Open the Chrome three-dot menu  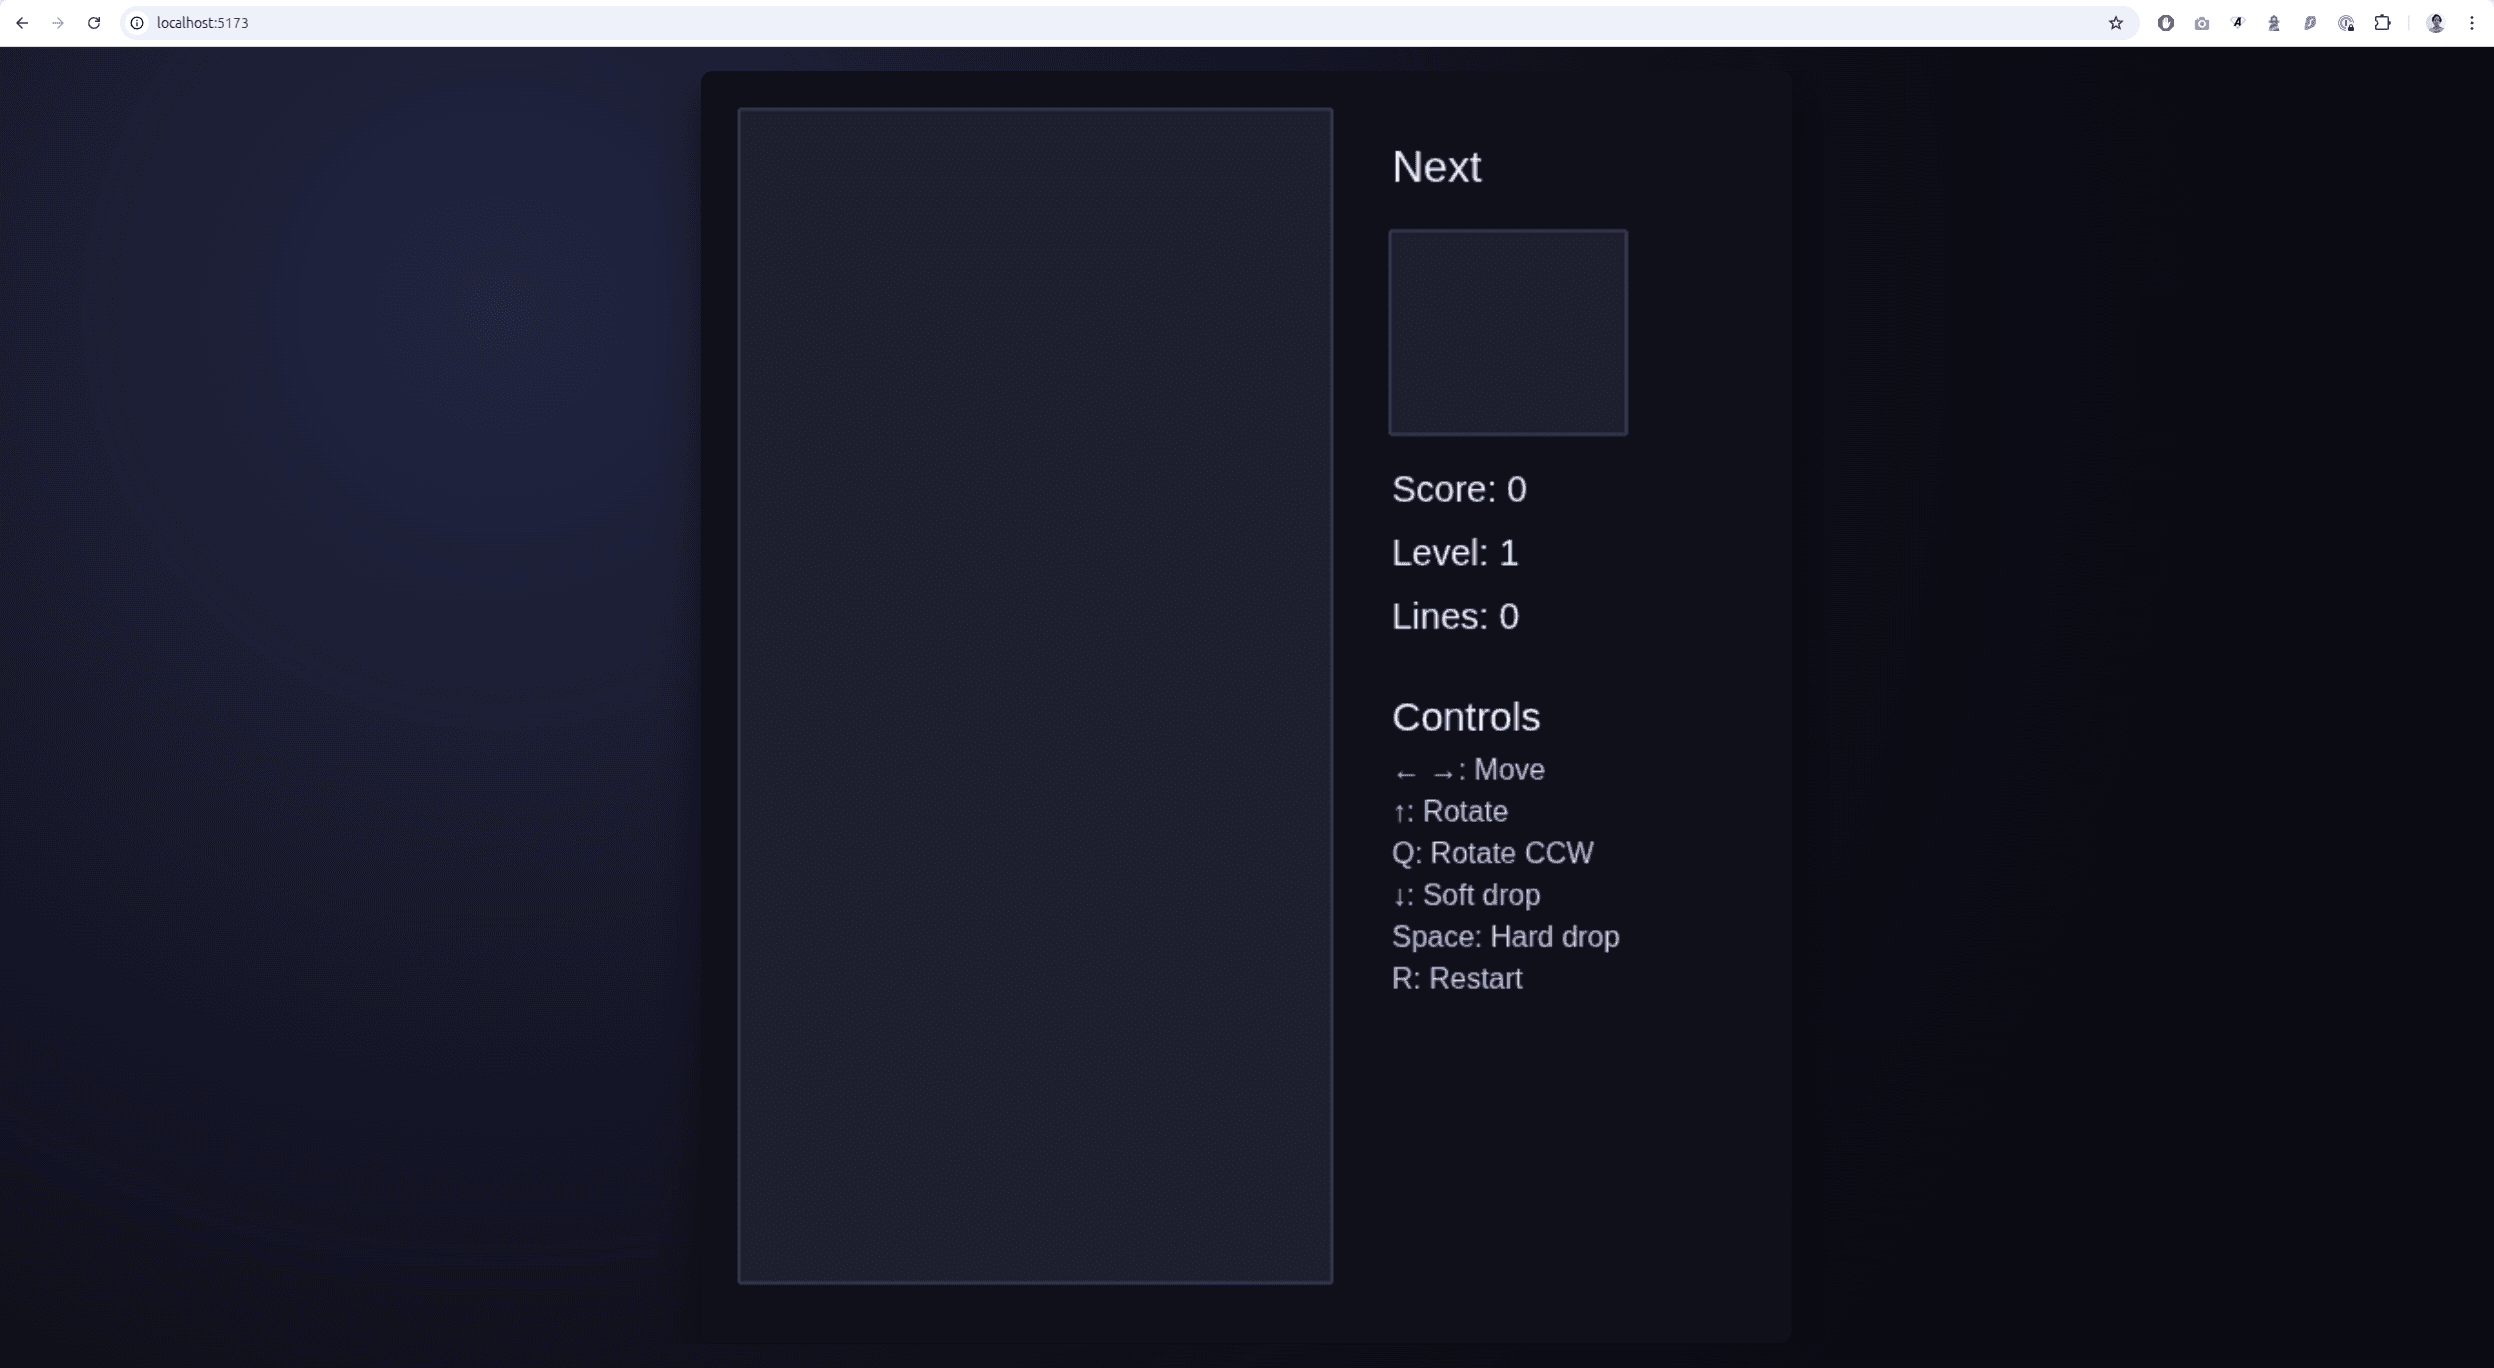[2472, 22]
